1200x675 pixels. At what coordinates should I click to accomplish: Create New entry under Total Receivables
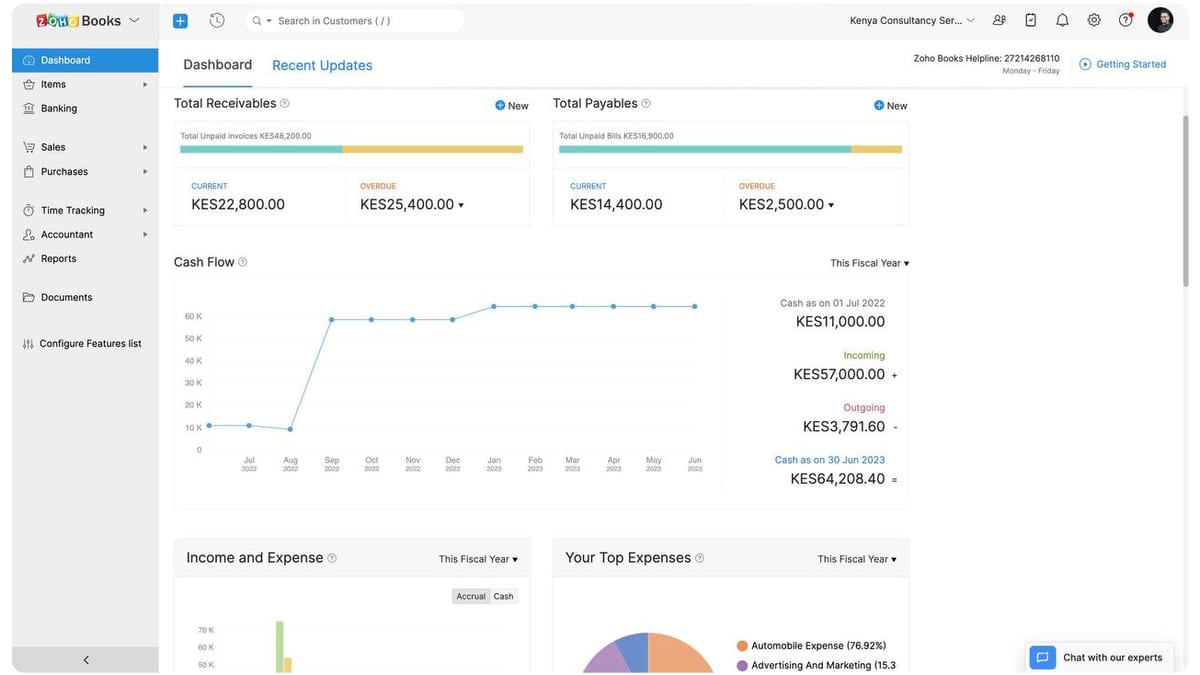click(x=512, y=105)
